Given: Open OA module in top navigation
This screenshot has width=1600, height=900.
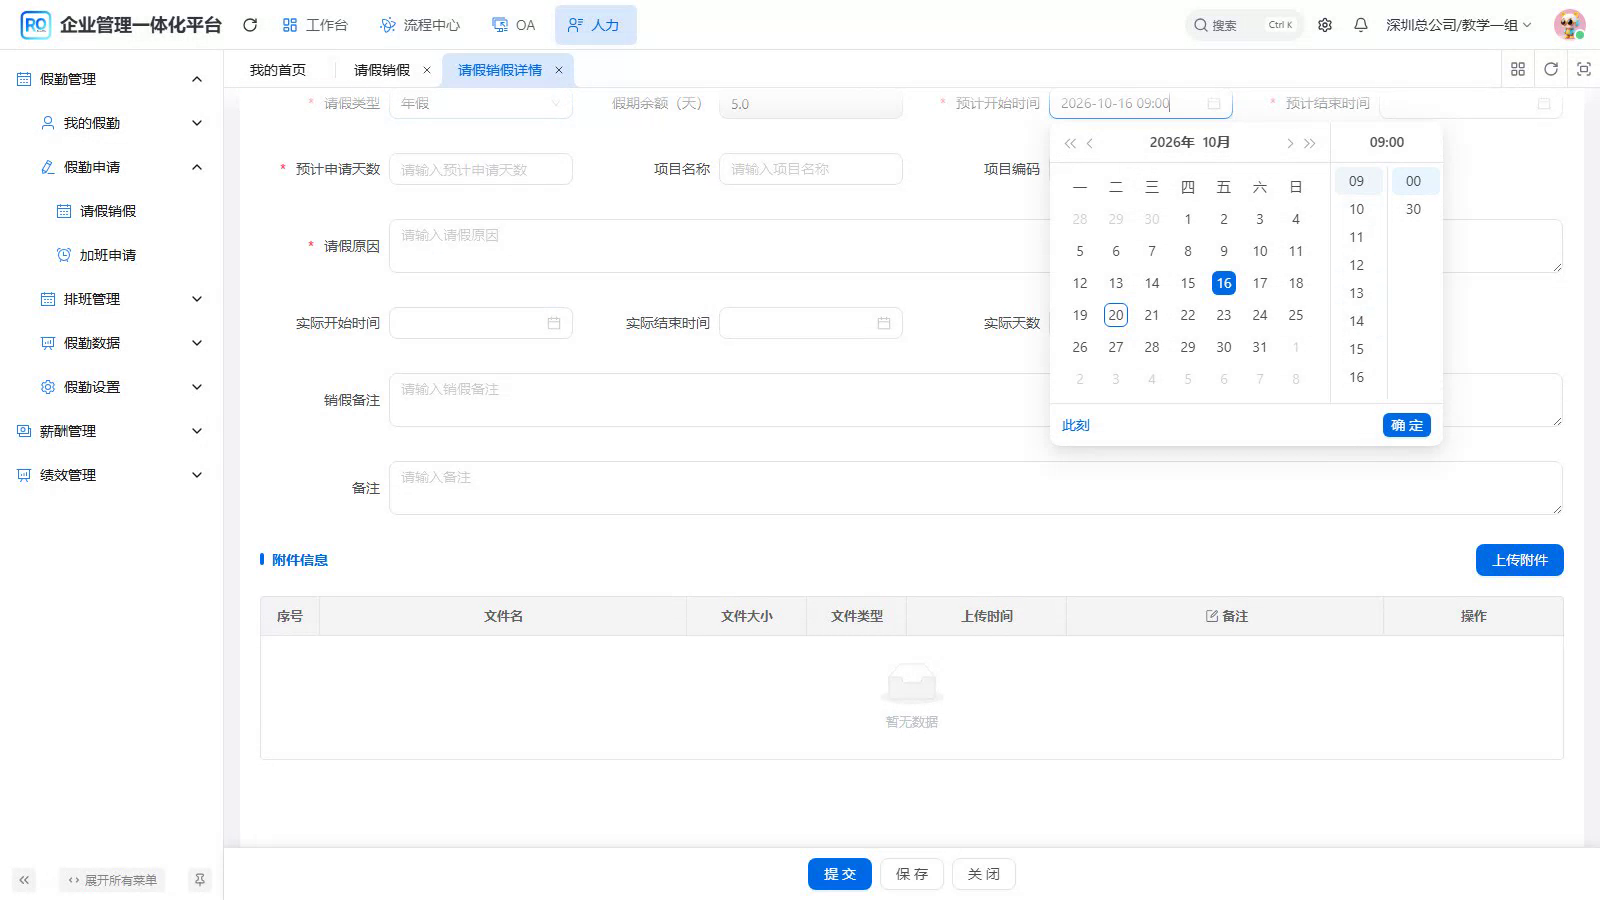Looking at the screenshot, I should (514, 25).
